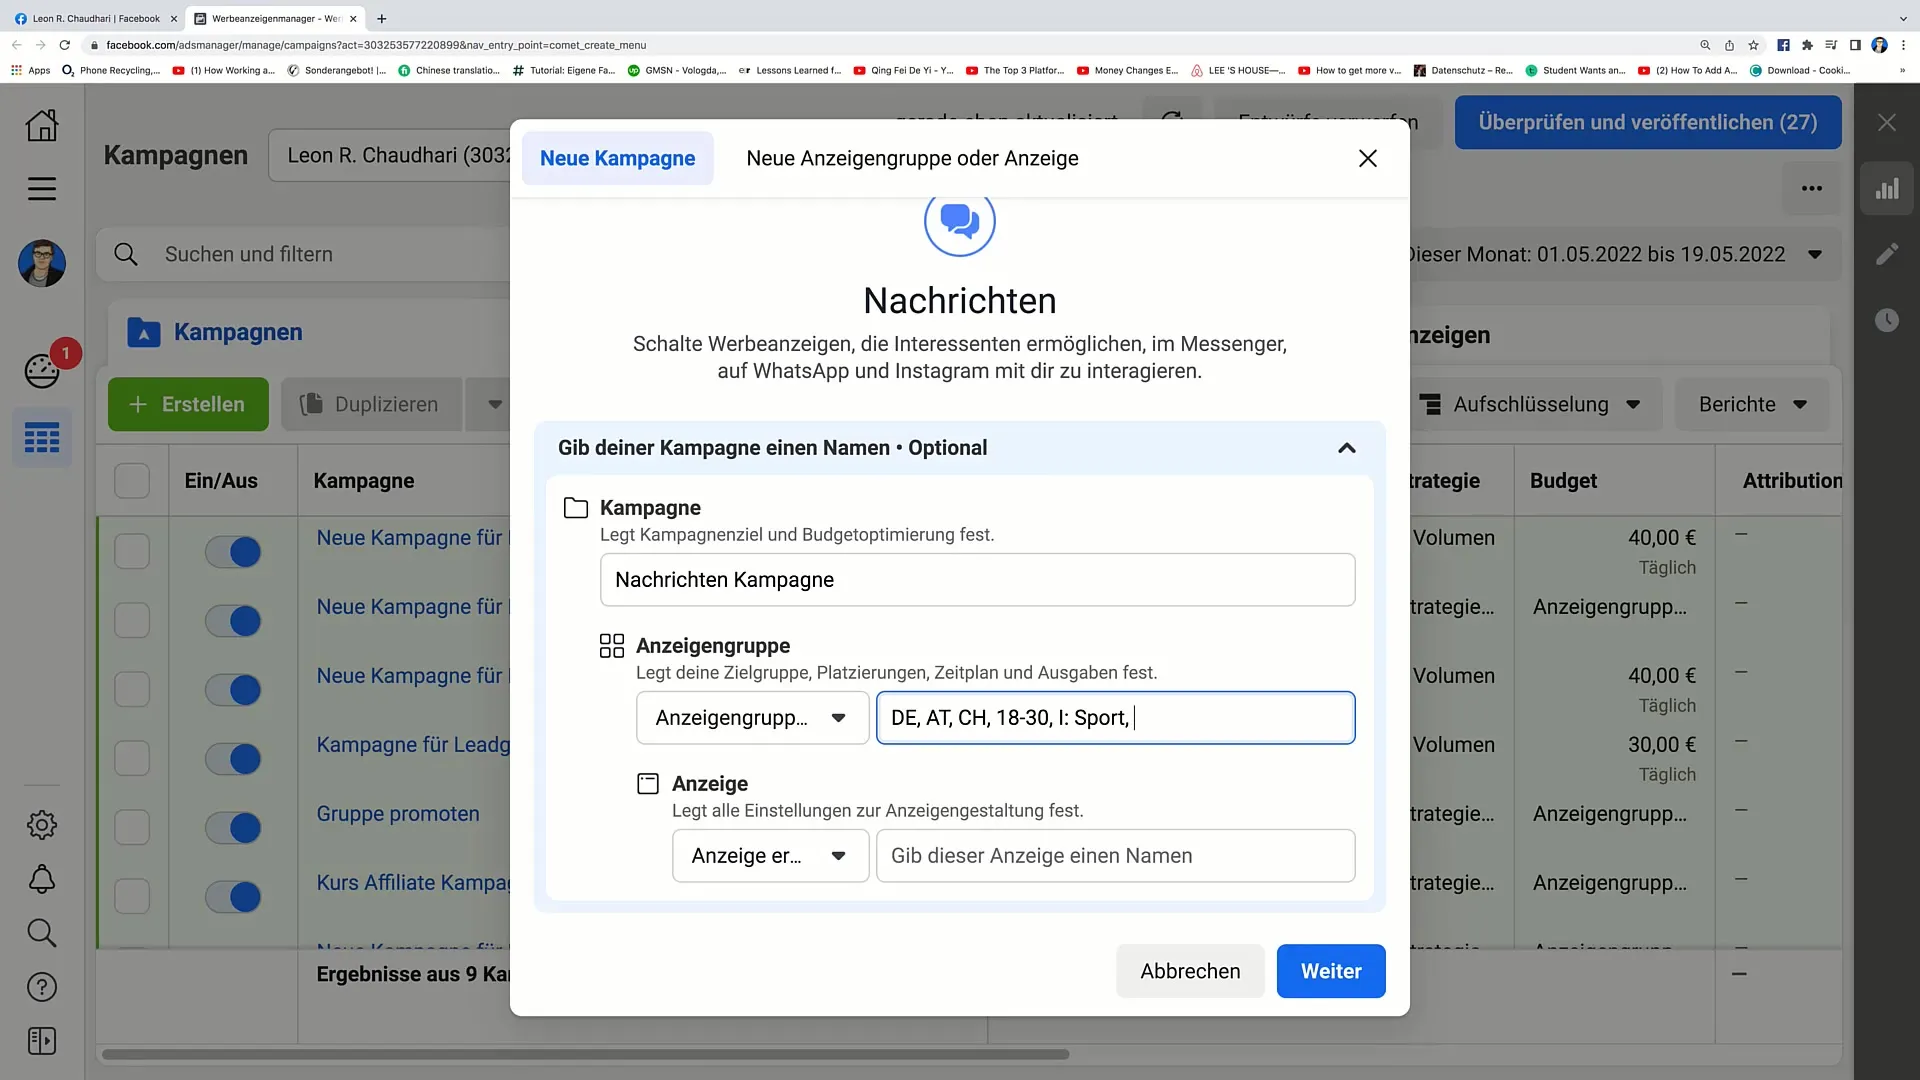Select the Kampagnen tab in table
Screen dimensions: 1920x1080
[238, 332]
